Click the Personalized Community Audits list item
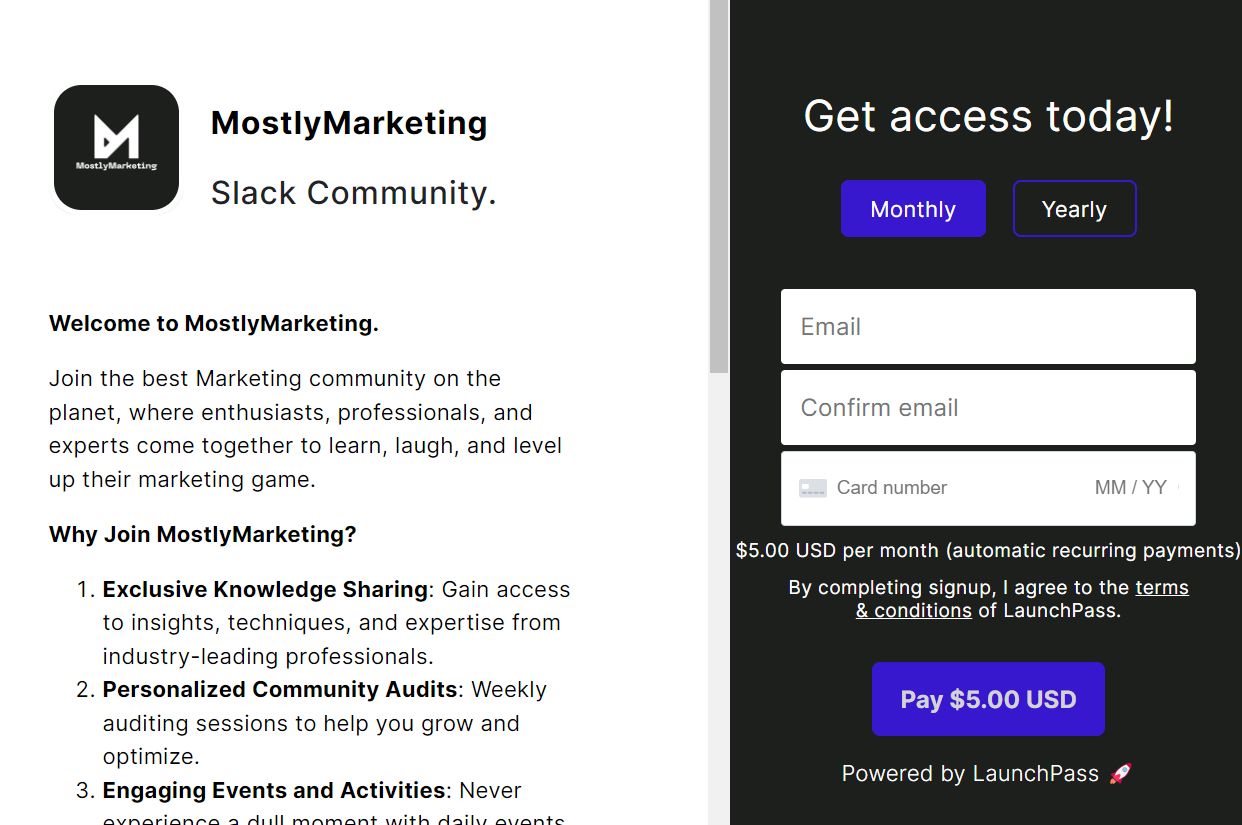 [325, 723]
